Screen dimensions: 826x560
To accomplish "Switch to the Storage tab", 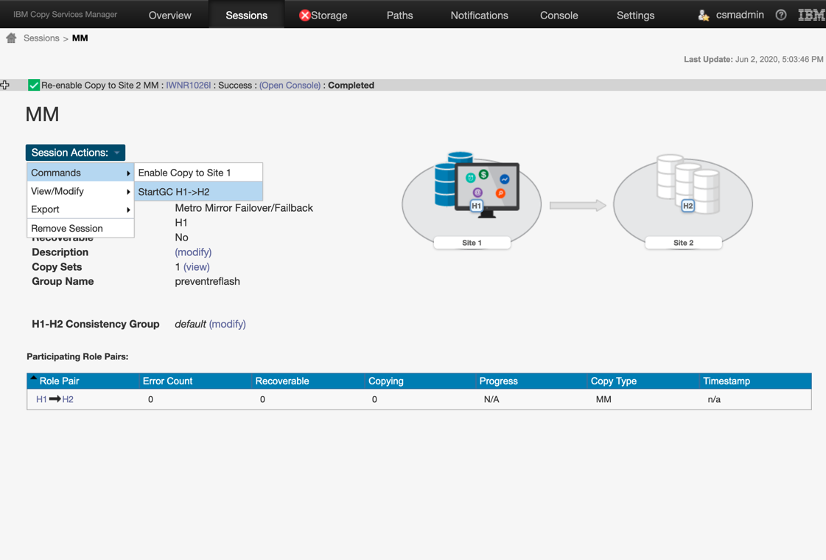I will pyautogui.click(x=329, y=15).
